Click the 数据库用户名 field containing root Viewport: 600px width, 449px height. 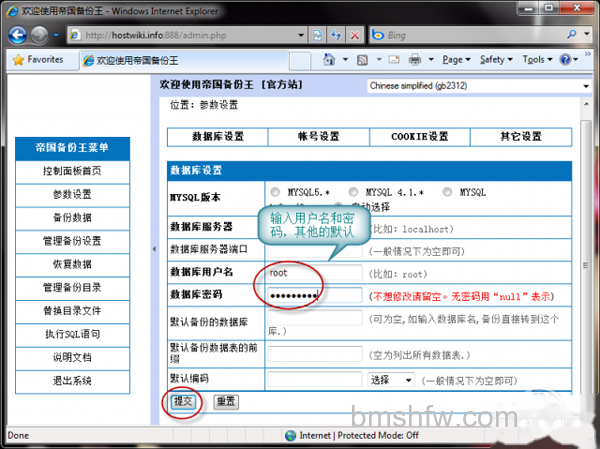pyautogui.click(x=315, y=273)
